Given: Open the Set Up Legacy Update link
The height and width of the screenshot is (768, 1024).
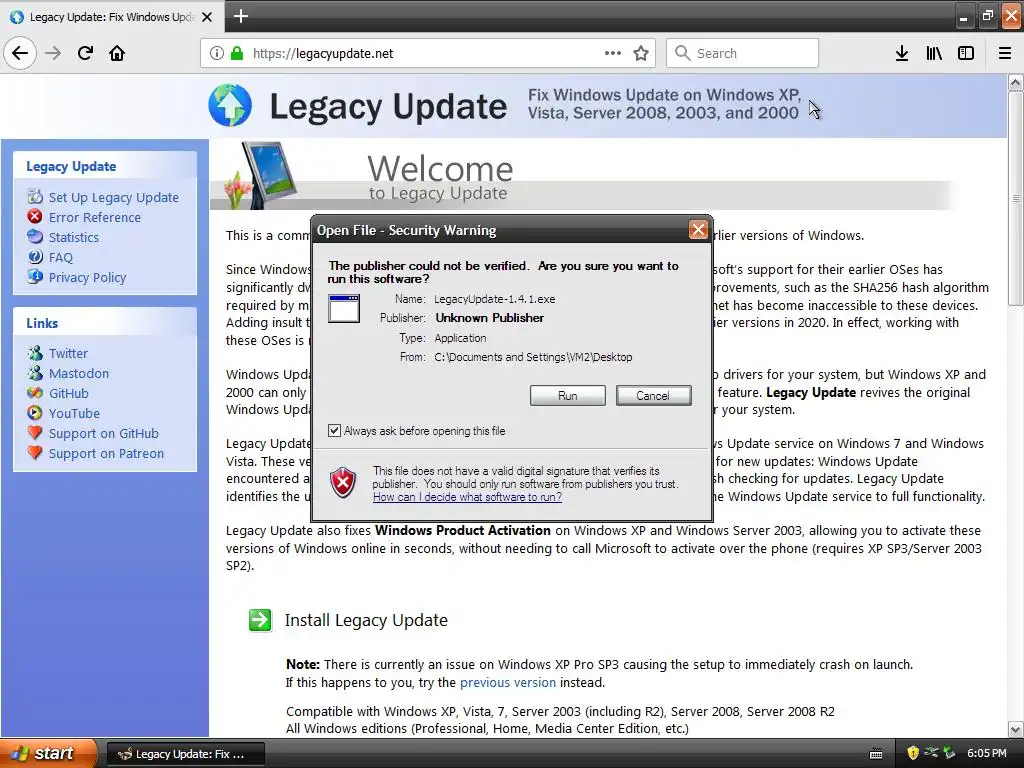Looking at the screenshot, I should coord(114,197).
